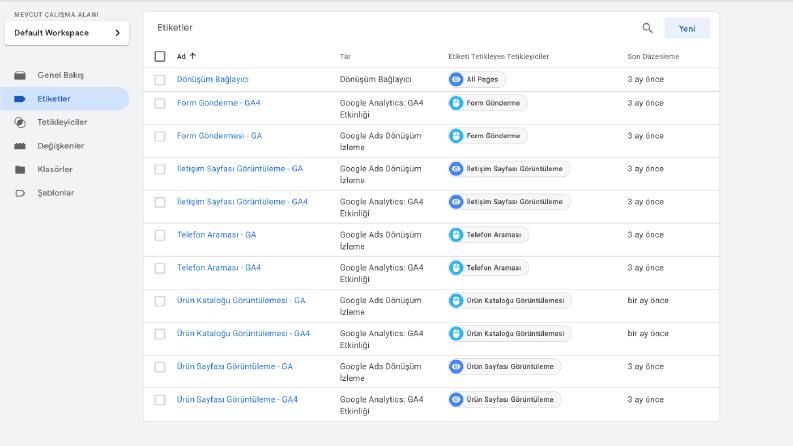Image resolution: width=793 pixels, height=446 pixels.
Task: Expand the Default Workspace selector
Action: click(67, 33)
